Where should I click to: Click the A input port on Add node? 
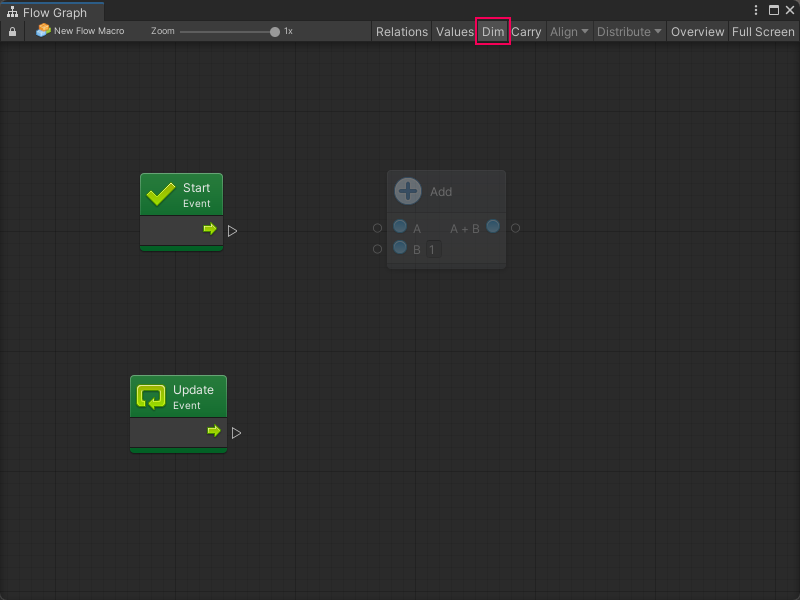click(400, 227)
